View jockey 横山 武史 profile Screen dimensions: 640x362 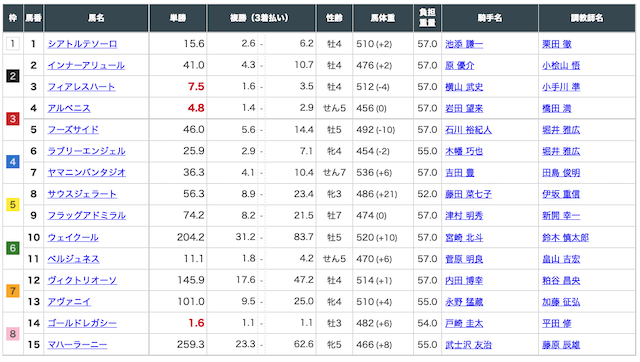click(x=464, y=87)
